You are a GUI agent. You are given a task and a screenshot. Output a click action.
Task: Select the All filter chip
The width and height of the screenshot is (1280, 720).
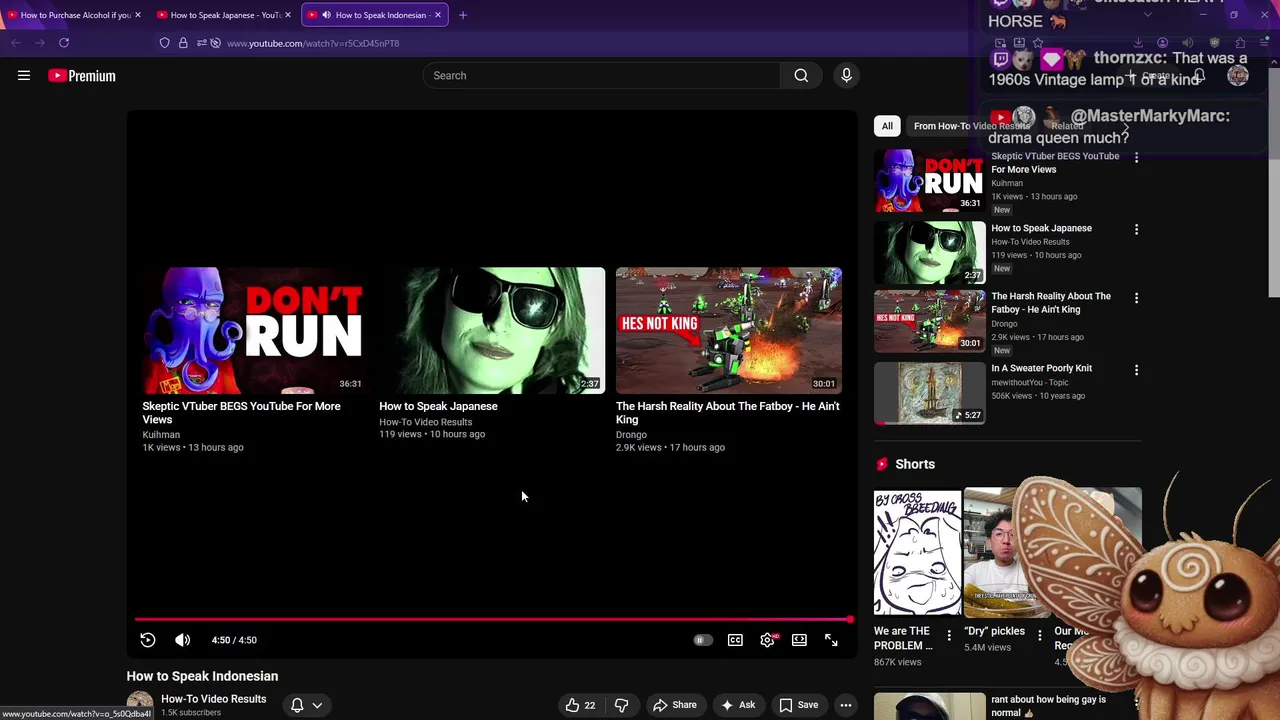pyautogui.click(x=887, y=126)
